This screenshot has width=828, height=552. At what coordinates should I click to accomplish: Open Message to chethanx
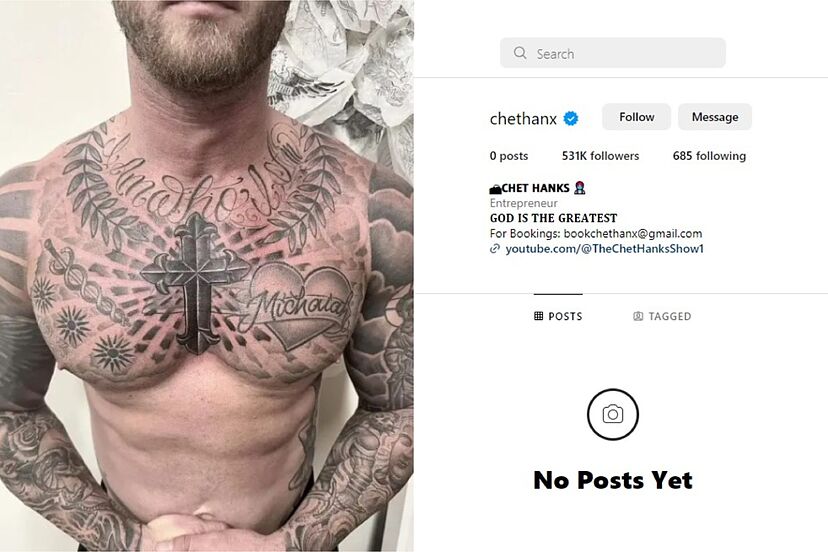[x=715, y=117]
